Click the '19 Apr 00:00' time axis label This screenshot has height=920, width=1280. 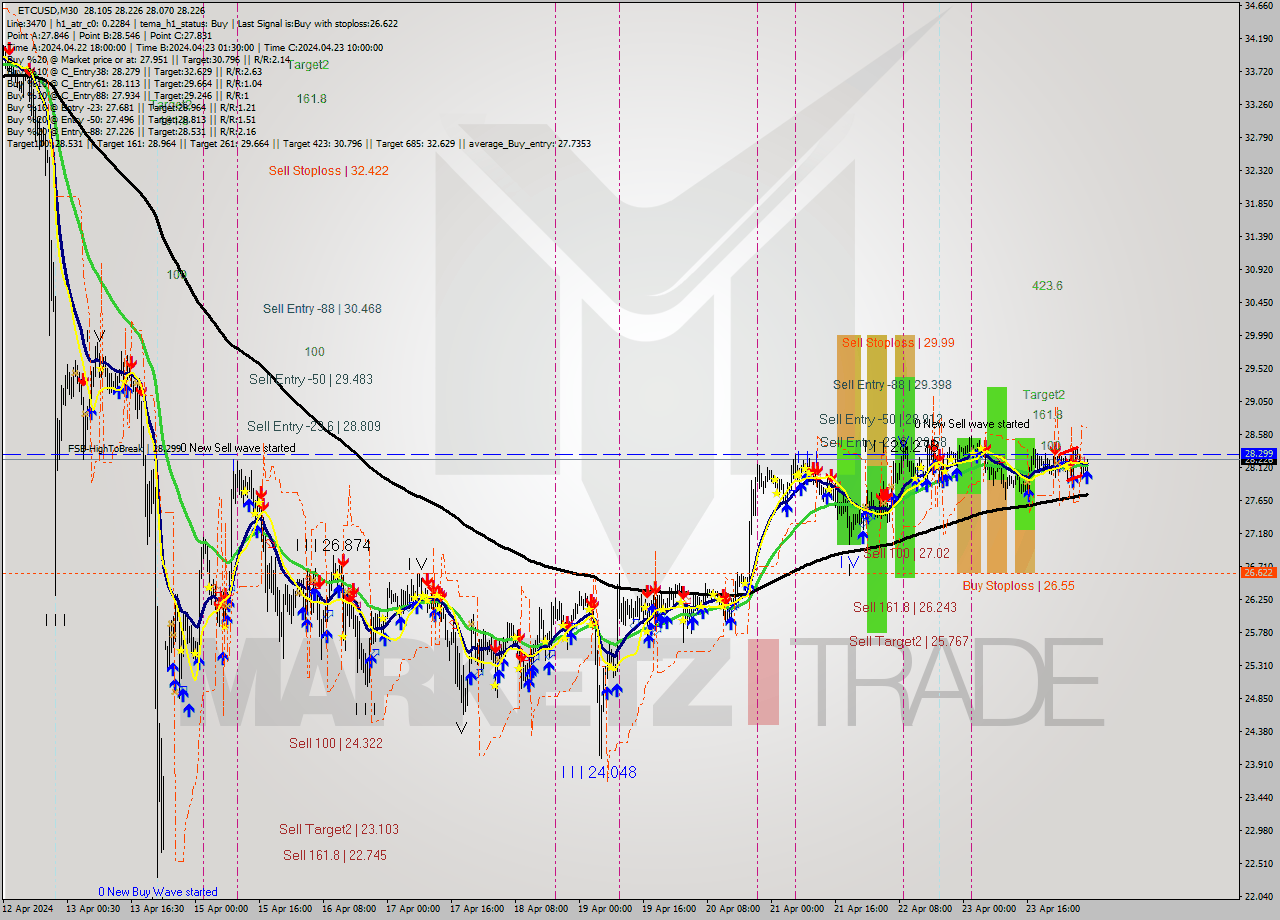click(x=607, y=909)
